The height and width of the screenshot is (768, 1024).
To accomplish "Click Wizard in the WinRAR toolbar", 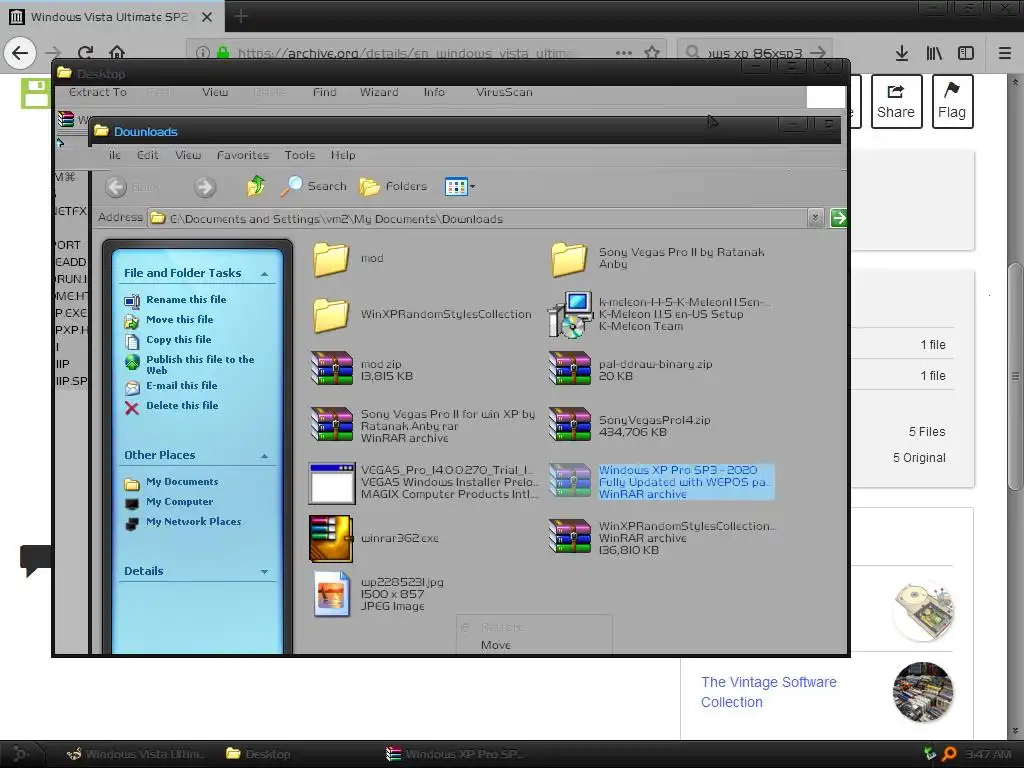I will click(379, 92).
